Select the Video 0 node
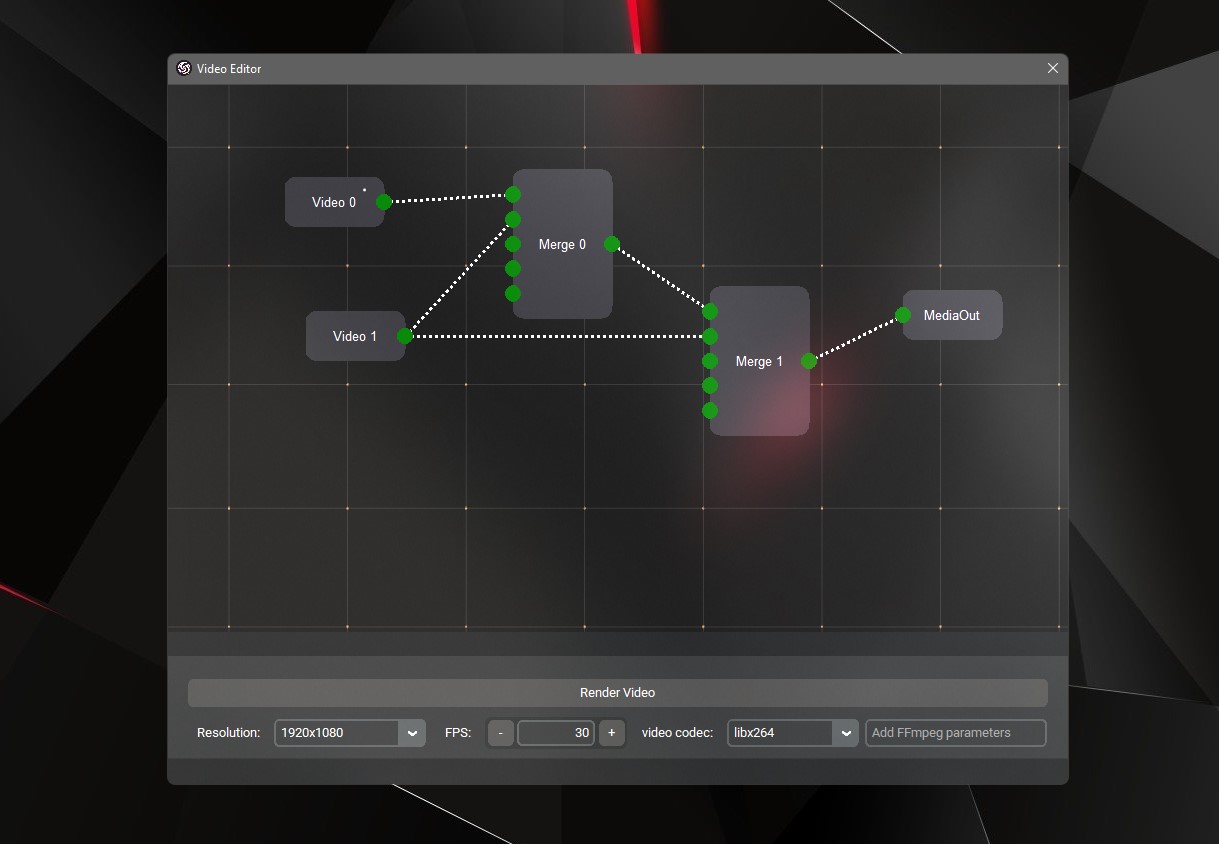 point(334,202)
